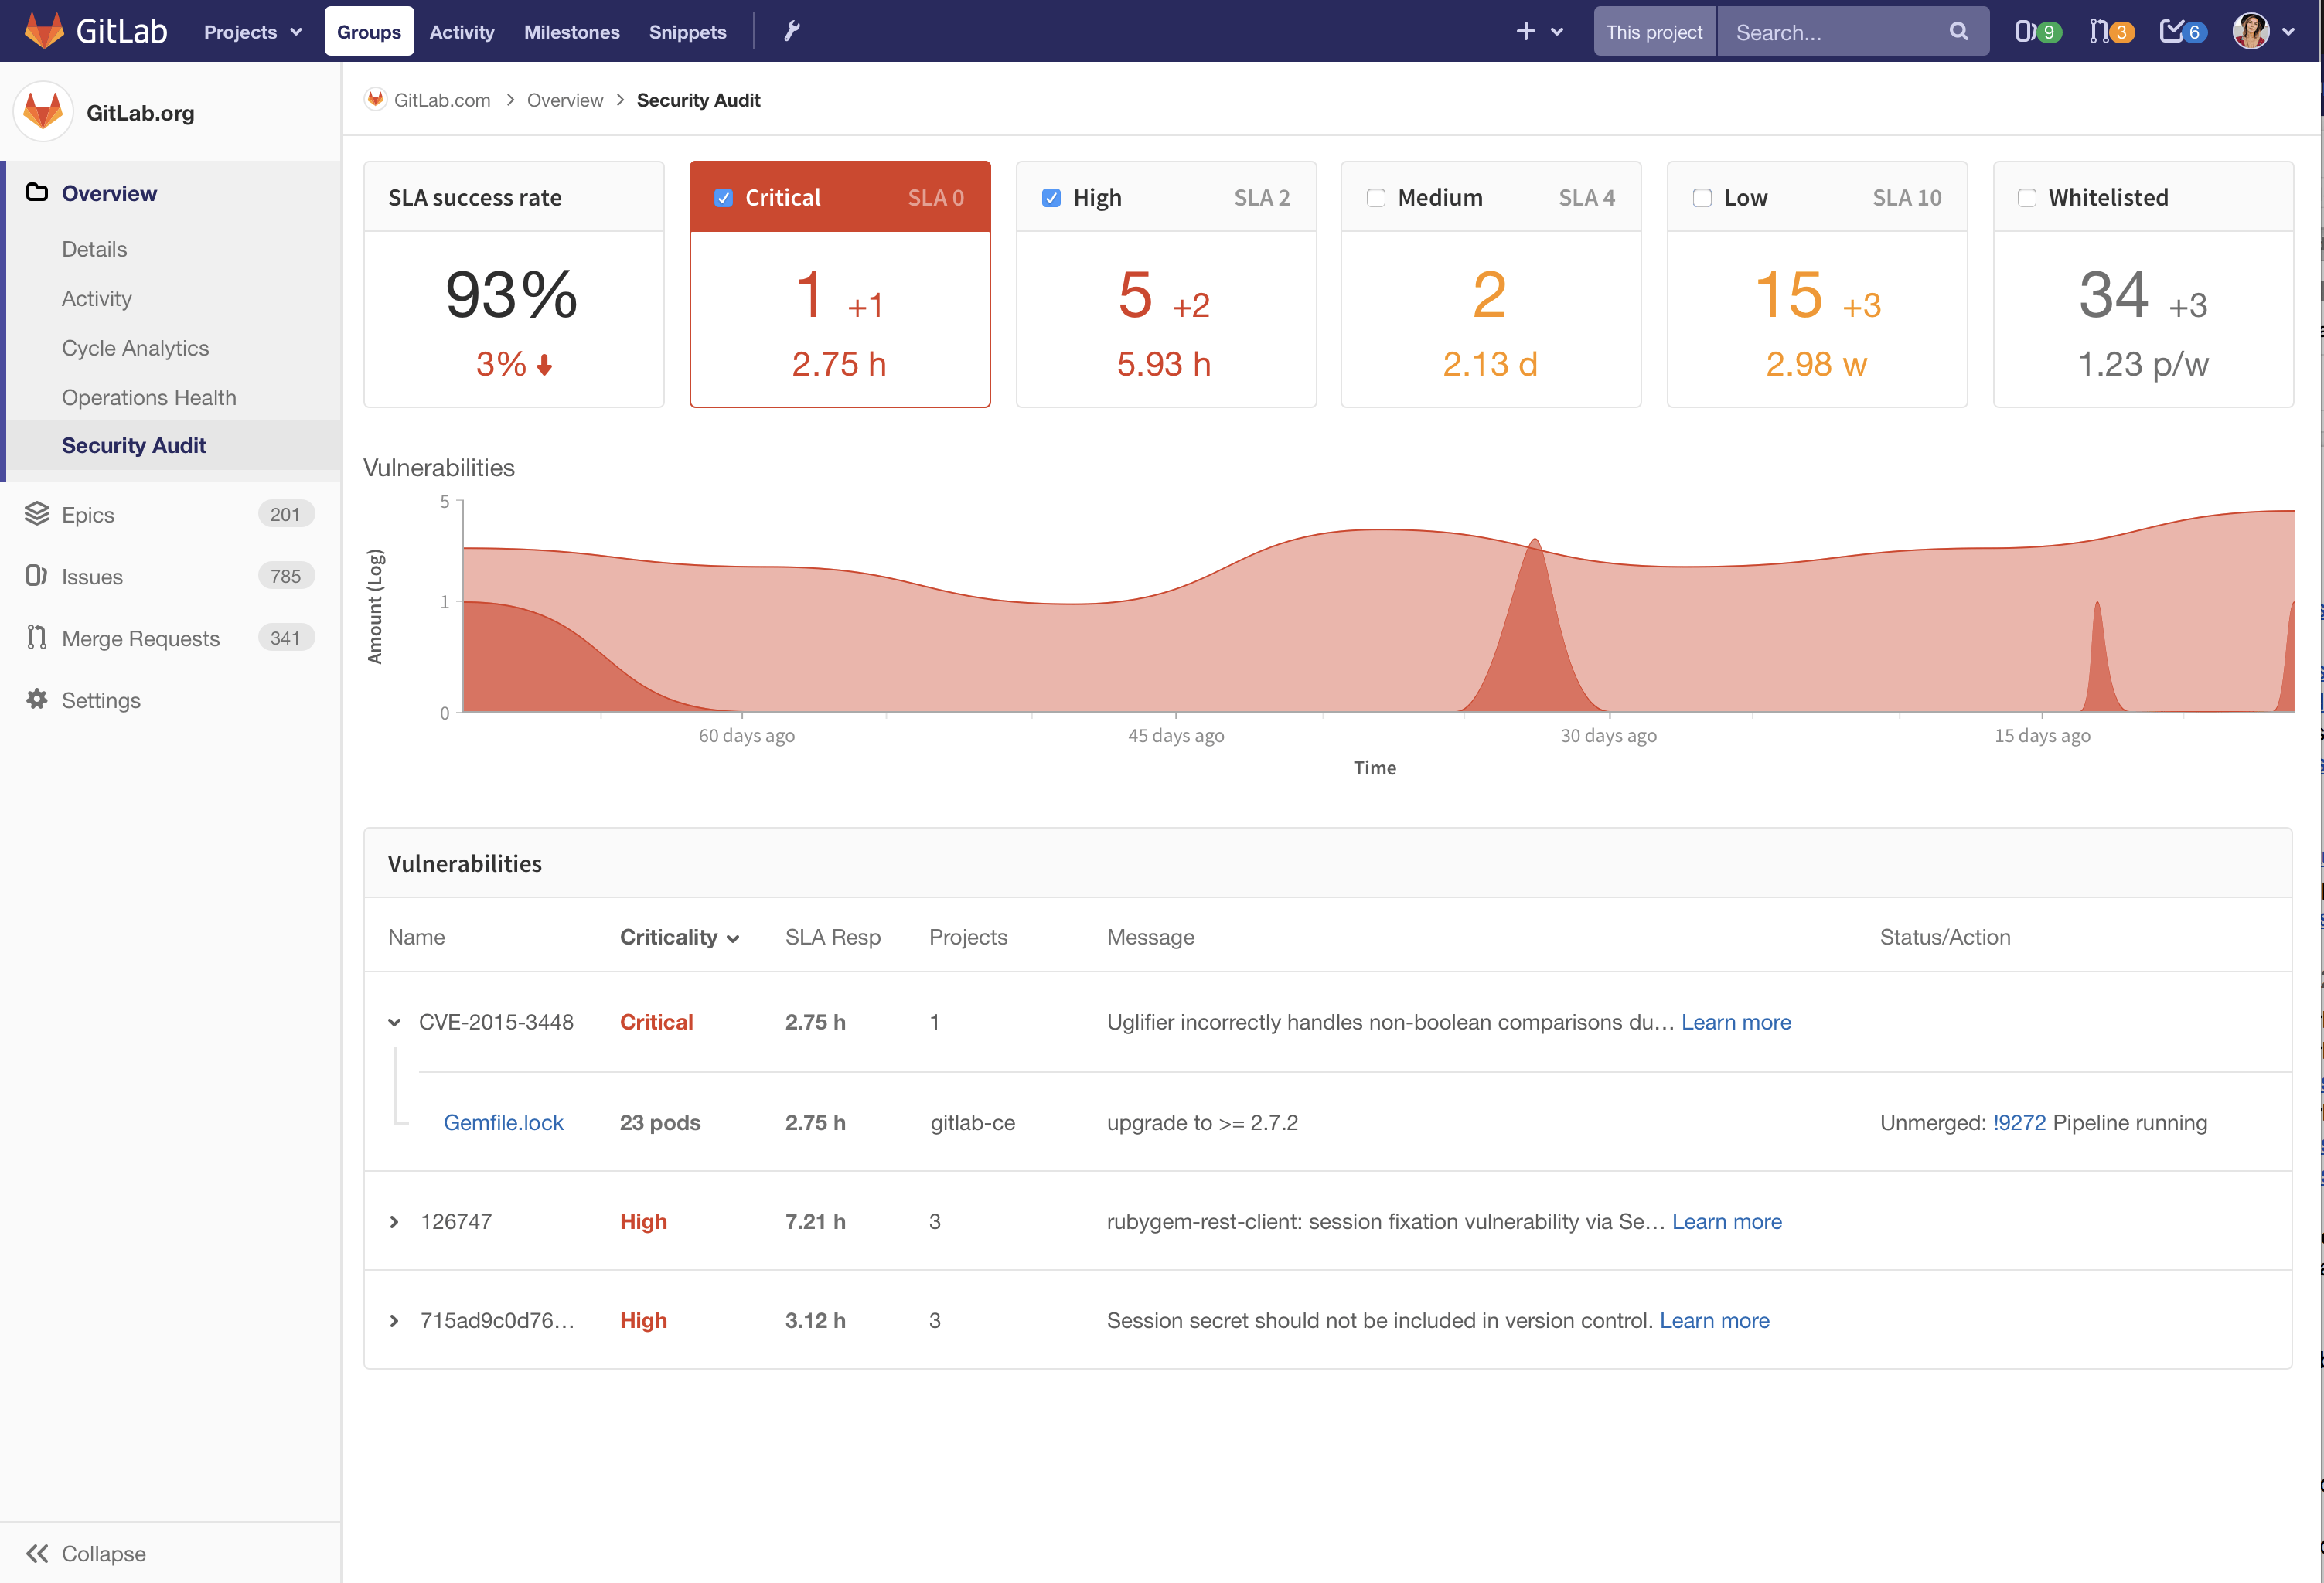This screenshot has height=1583, width=2324.
Task: Open Cycle Analytics in the sidebar
Action: pyautogui.click(x=135, y=348)
